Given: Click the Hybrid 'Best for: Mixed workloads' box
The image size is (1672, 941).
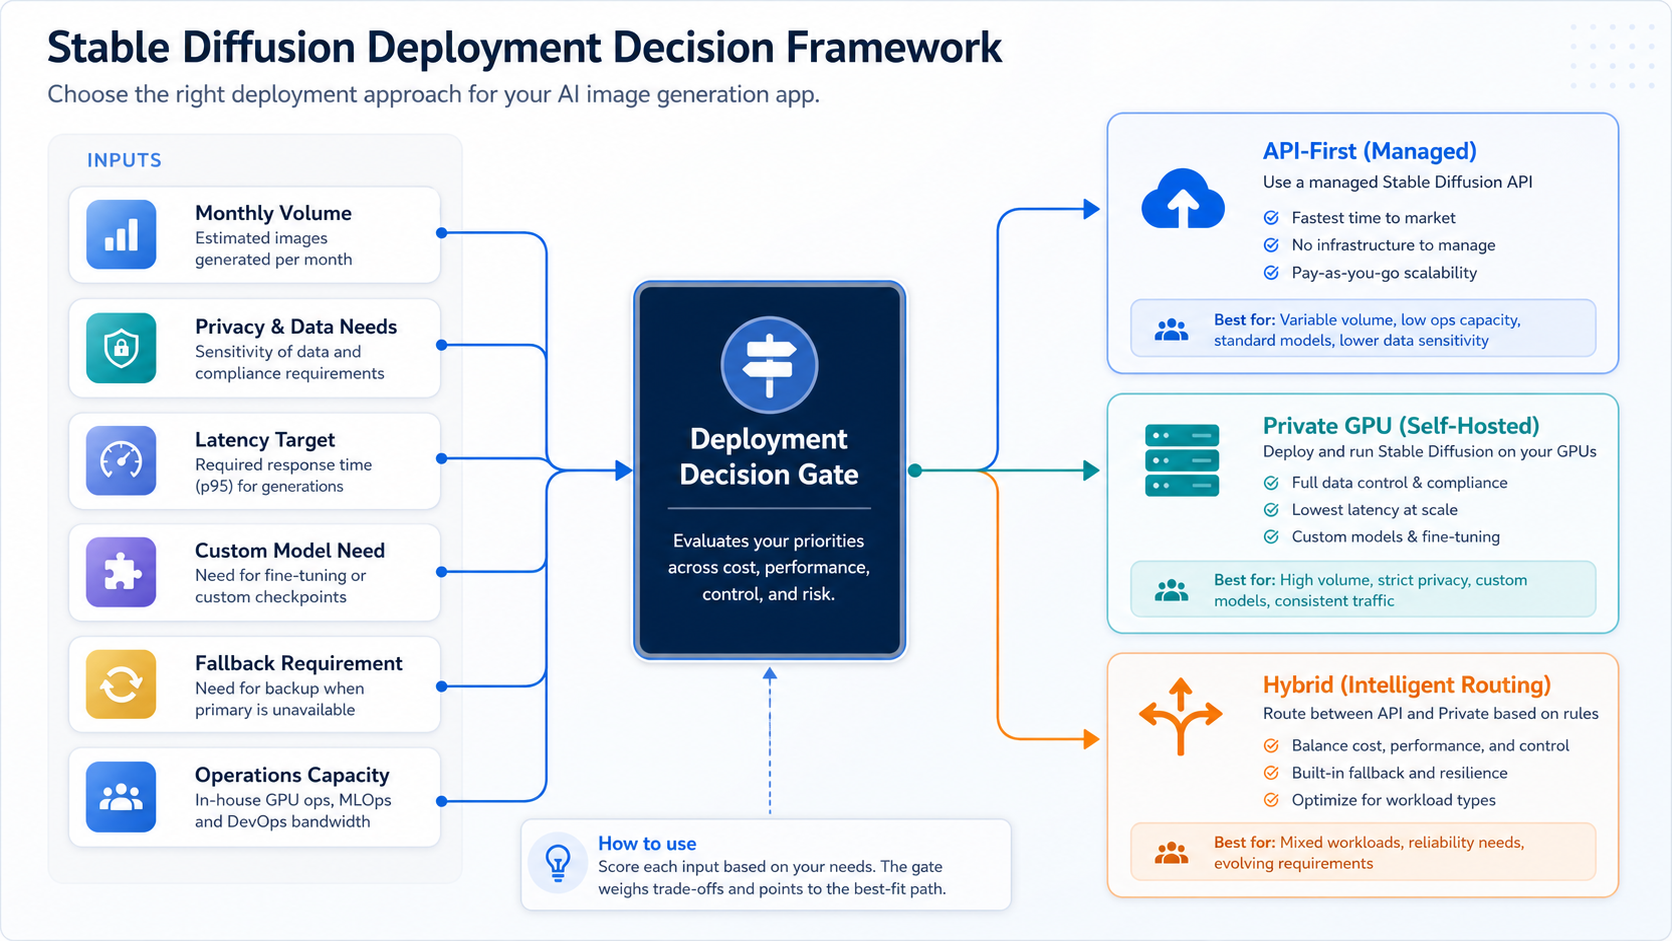Looking at the screenshot, I should (1363, 852).
